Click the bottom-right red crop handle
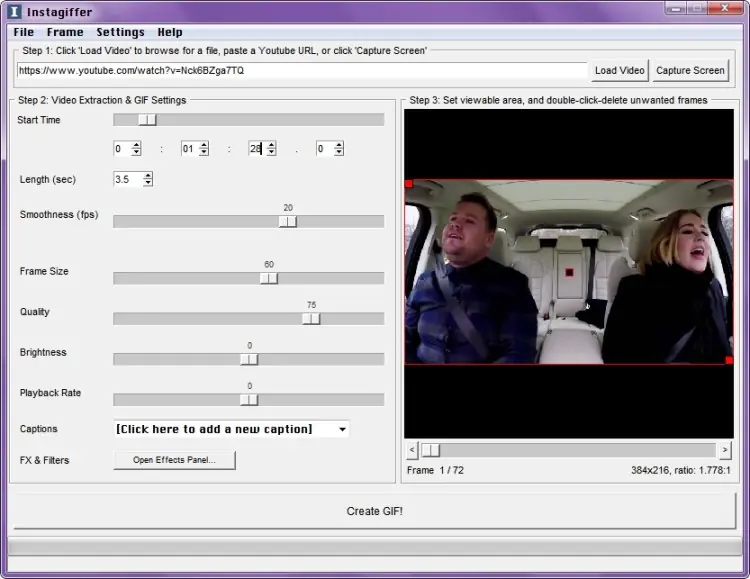 (x=729, y=360)
